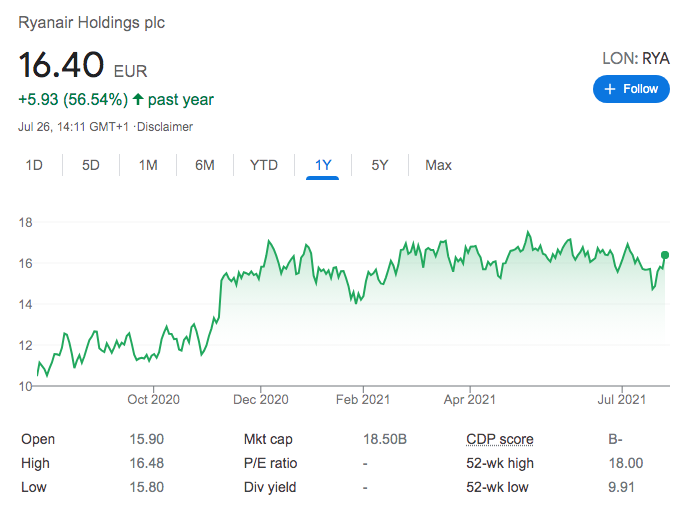Click the 52-wk high value 18.00
The height and width of the screenshot is (508, 686).
[x=626, y=463]
